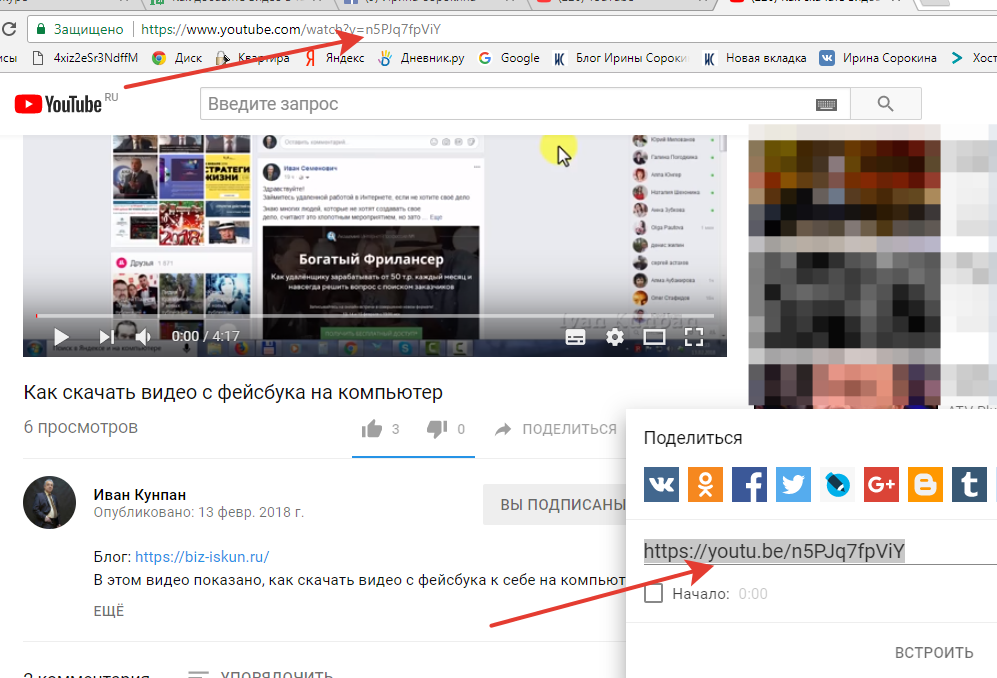
Task: Share to Facebook
Action: 749,485
